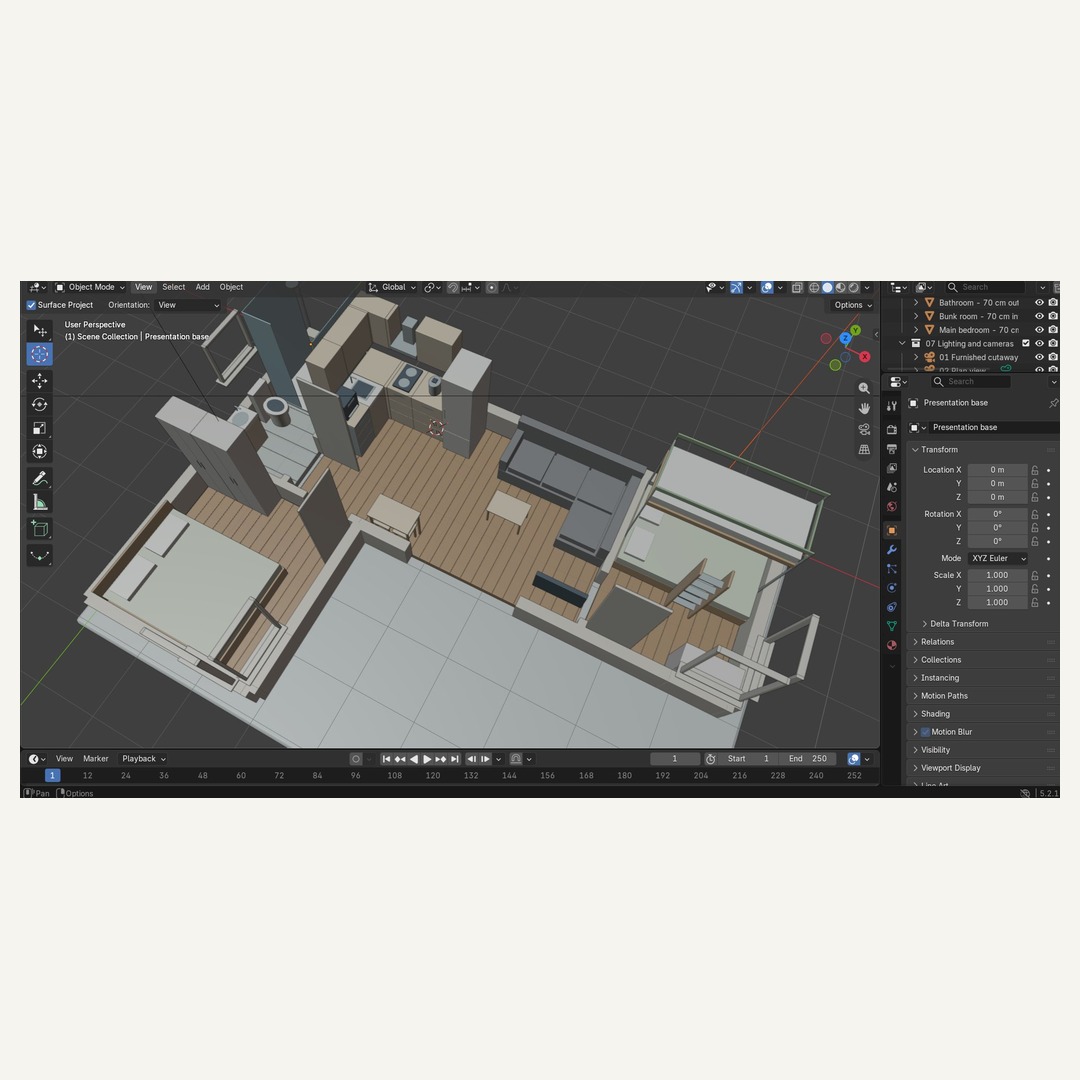This screenshot has height=1080, width=1080.
Task: Toggle the Surface Project checkbox
Action: tap(31, 305)
